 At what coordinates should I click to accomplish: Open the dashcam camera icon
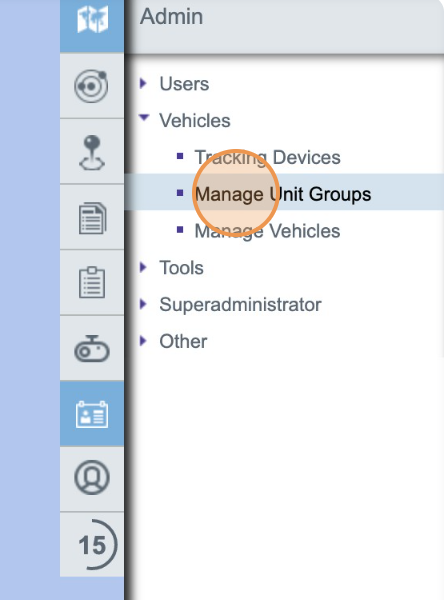[92, 349]
